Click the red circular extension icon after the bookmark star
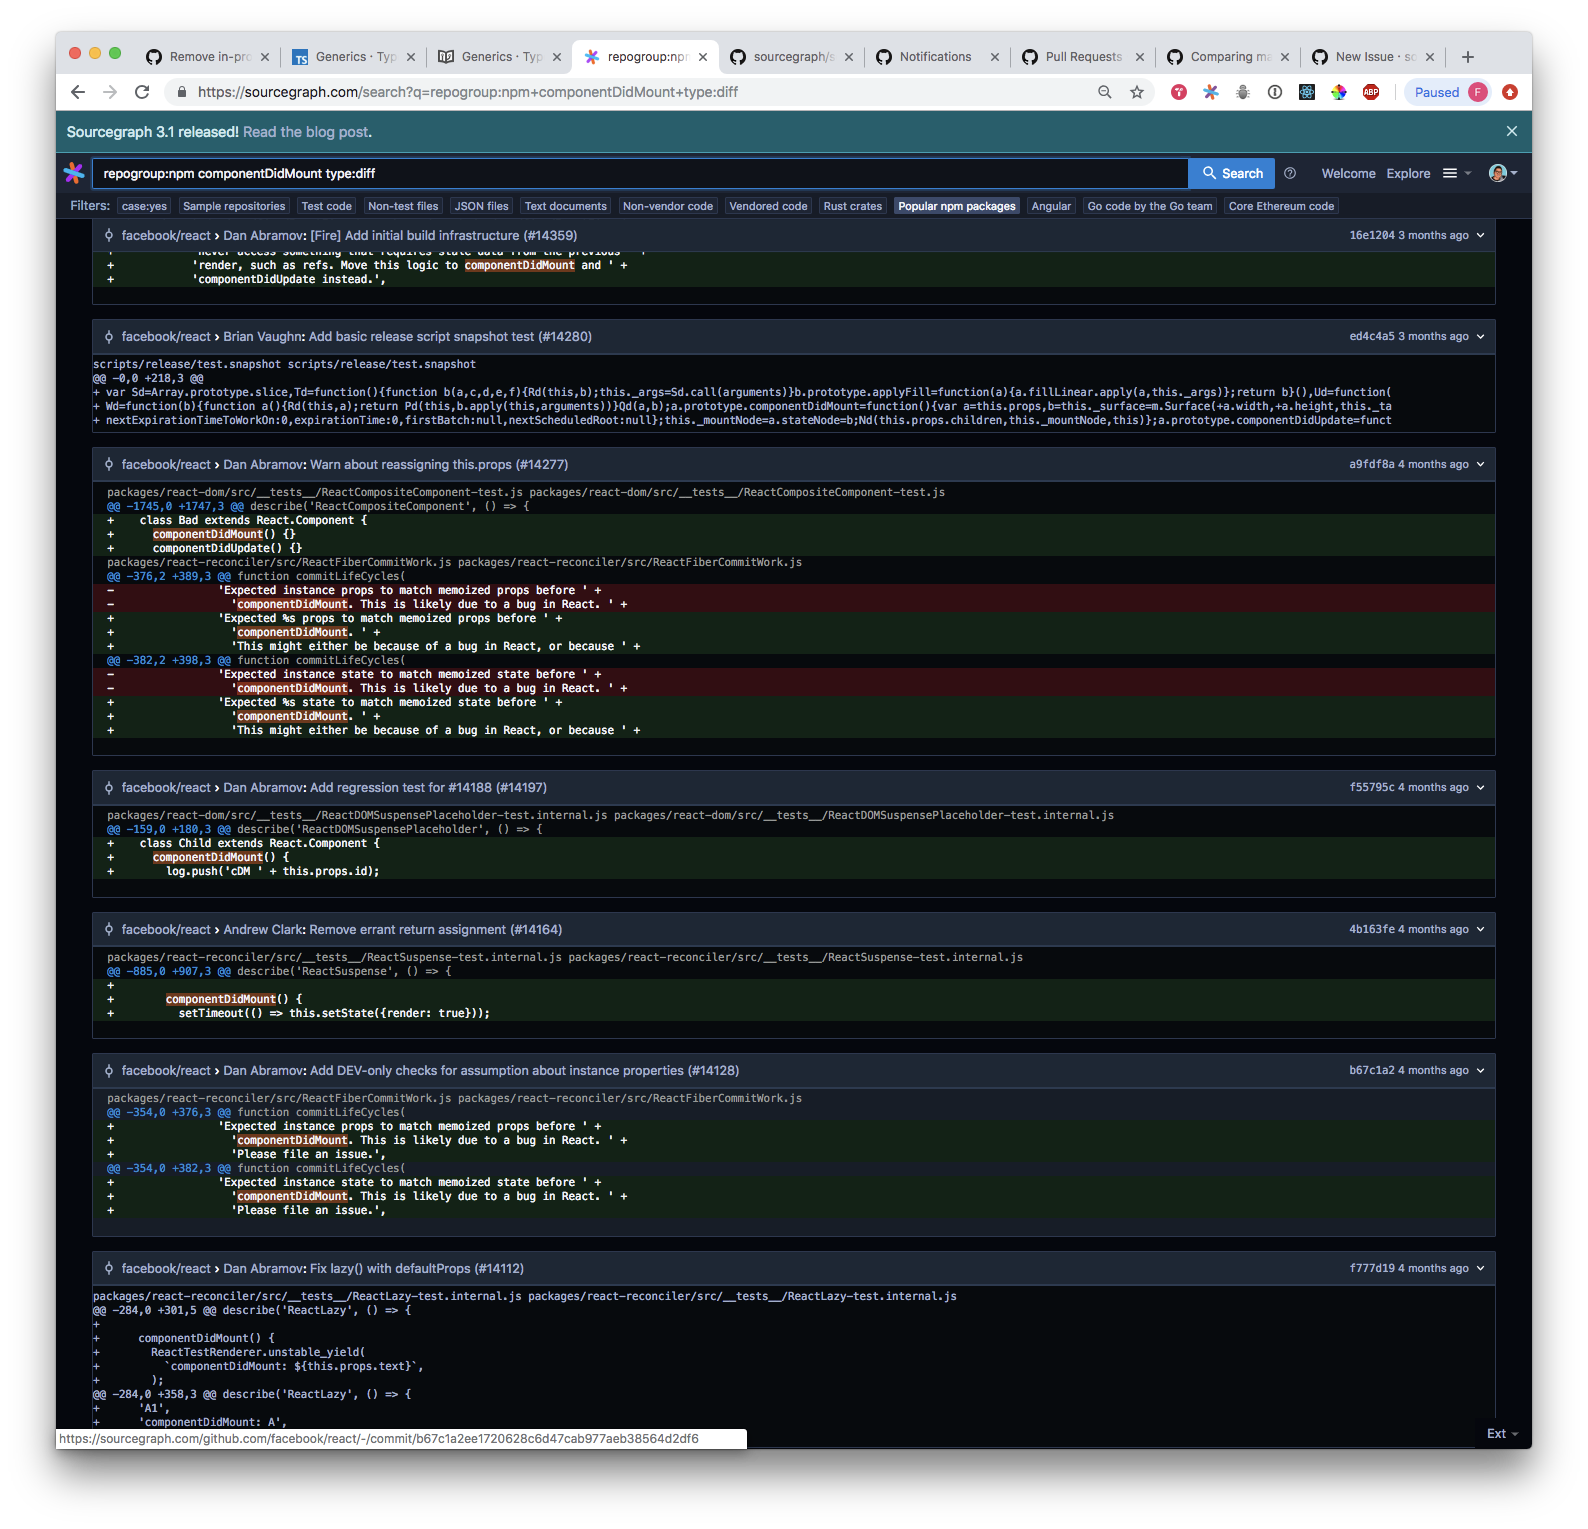 coord(1179,92)
